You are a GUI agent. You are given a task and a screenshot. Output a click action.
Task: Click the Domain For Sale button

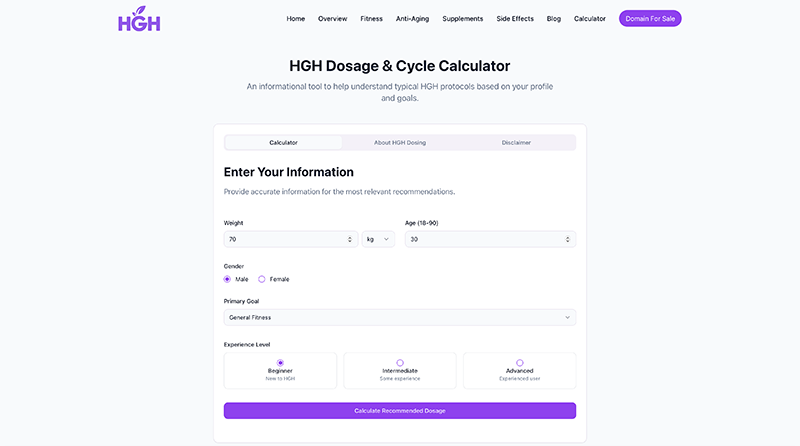click(650, 18)
